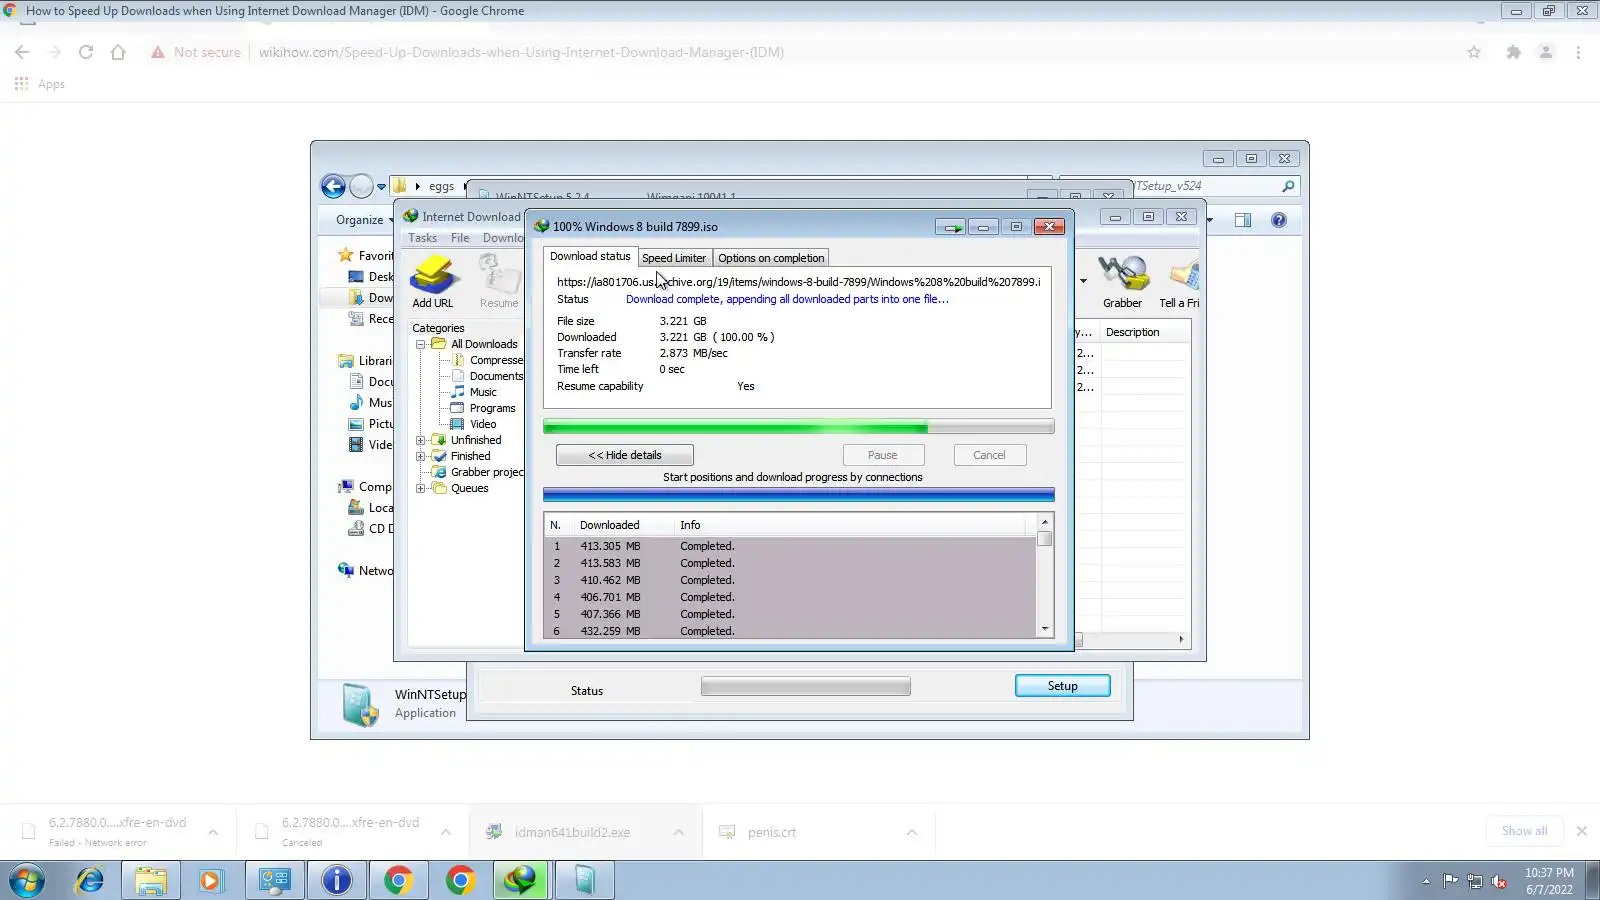Open the Chrome three-dot menu

coord(1578,52)
